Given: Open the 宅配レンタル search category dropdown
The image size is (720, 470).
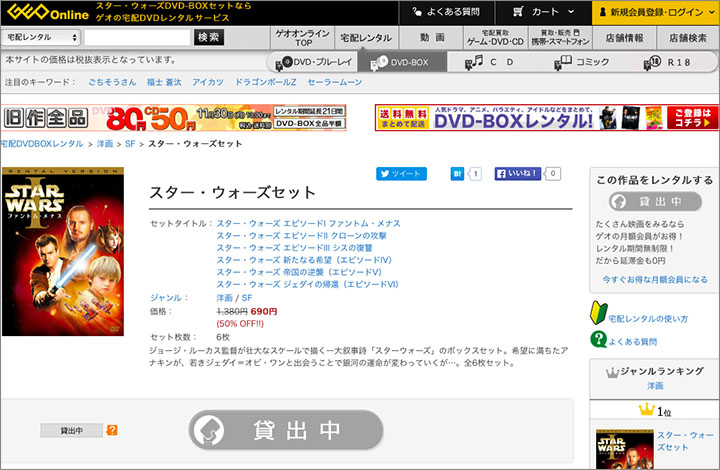Looking at the screenshot, I should (x=41, y=37).
